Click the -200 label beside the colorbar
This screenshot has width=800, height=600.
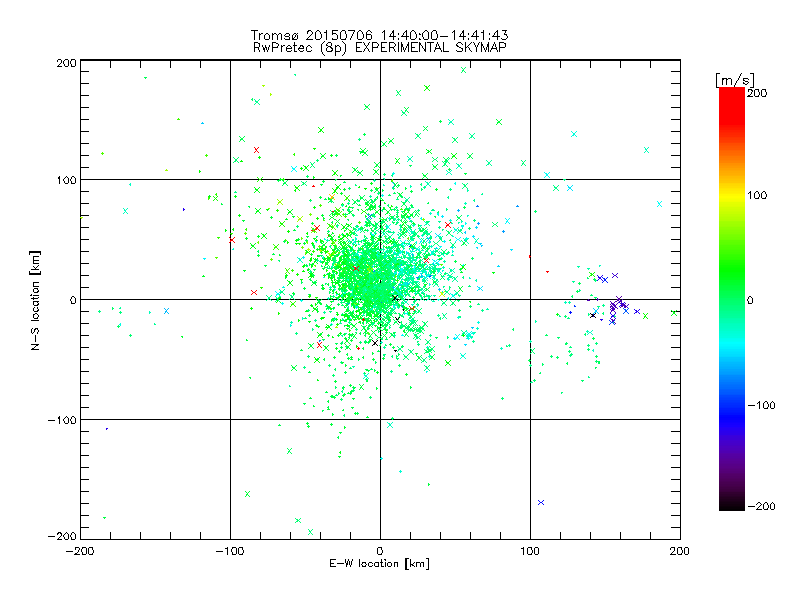click(761, 506)
